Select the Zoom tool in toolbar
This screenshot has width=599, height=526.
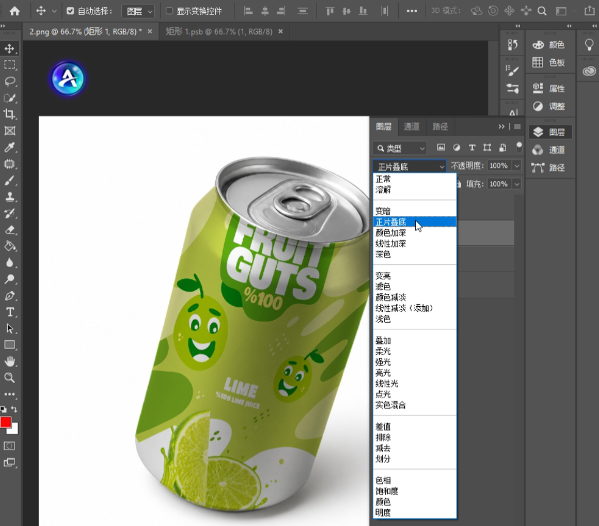point(10,378)
